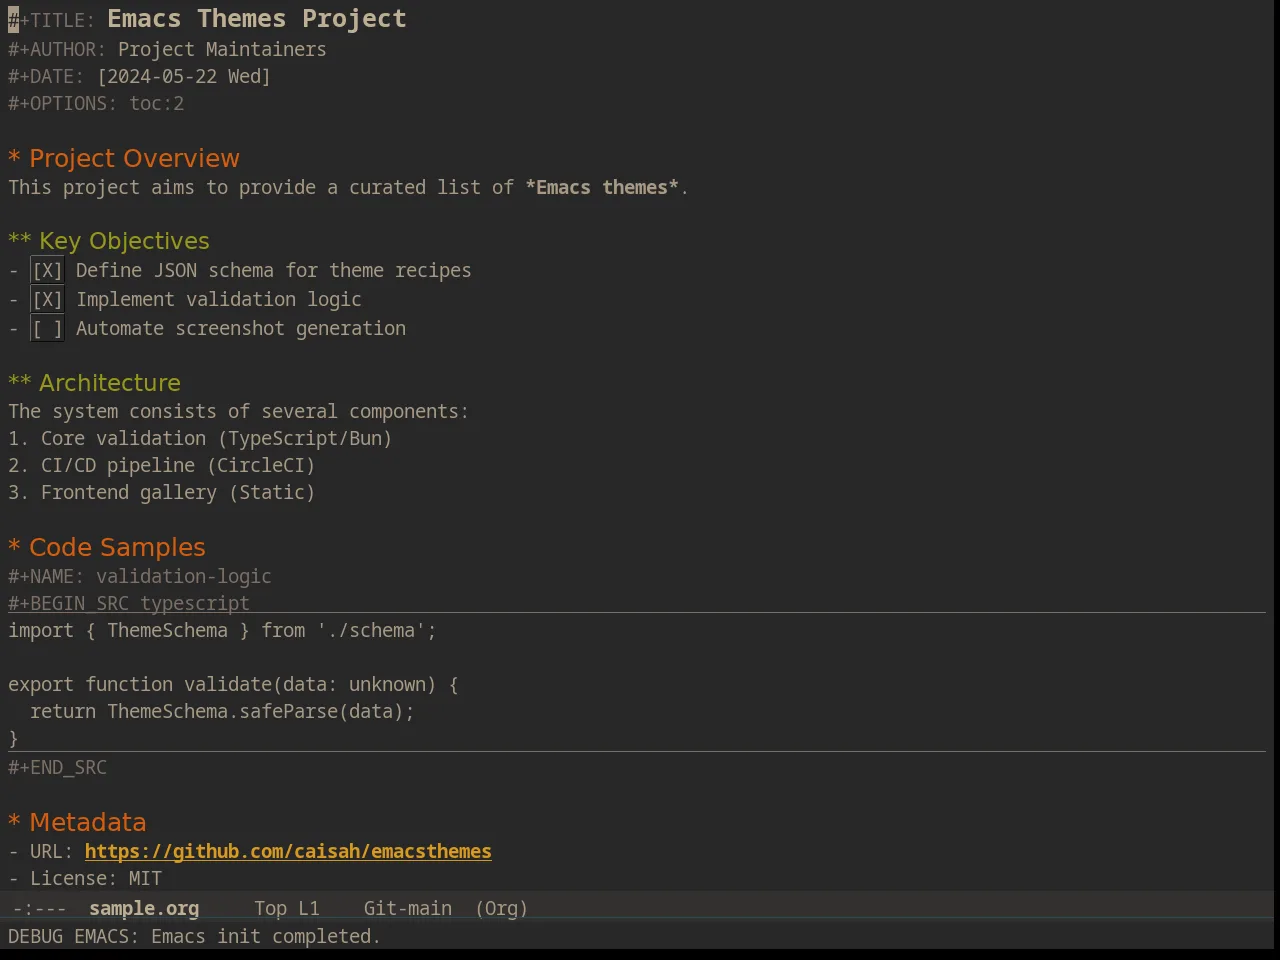Place cursor on Emacs Themes Project title
Image resolution: width=1280 pixels, height=960 pixels.
coord(257,19)
